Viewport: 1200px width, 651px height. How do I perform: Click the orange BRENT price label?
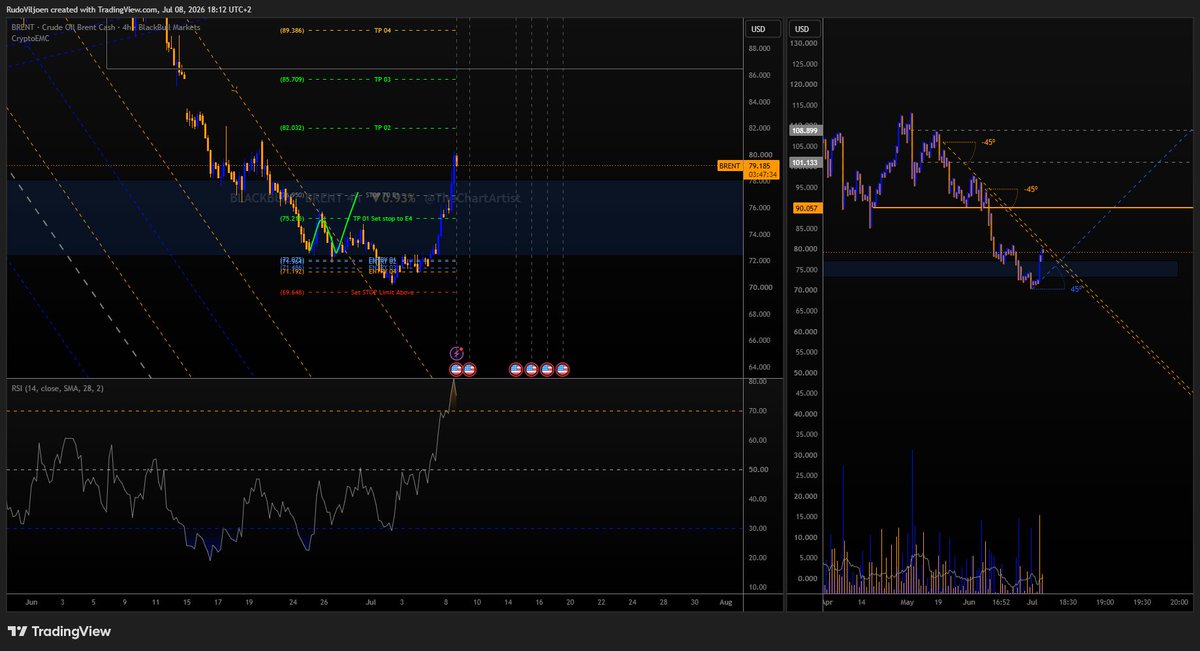[x=730, y=166]
